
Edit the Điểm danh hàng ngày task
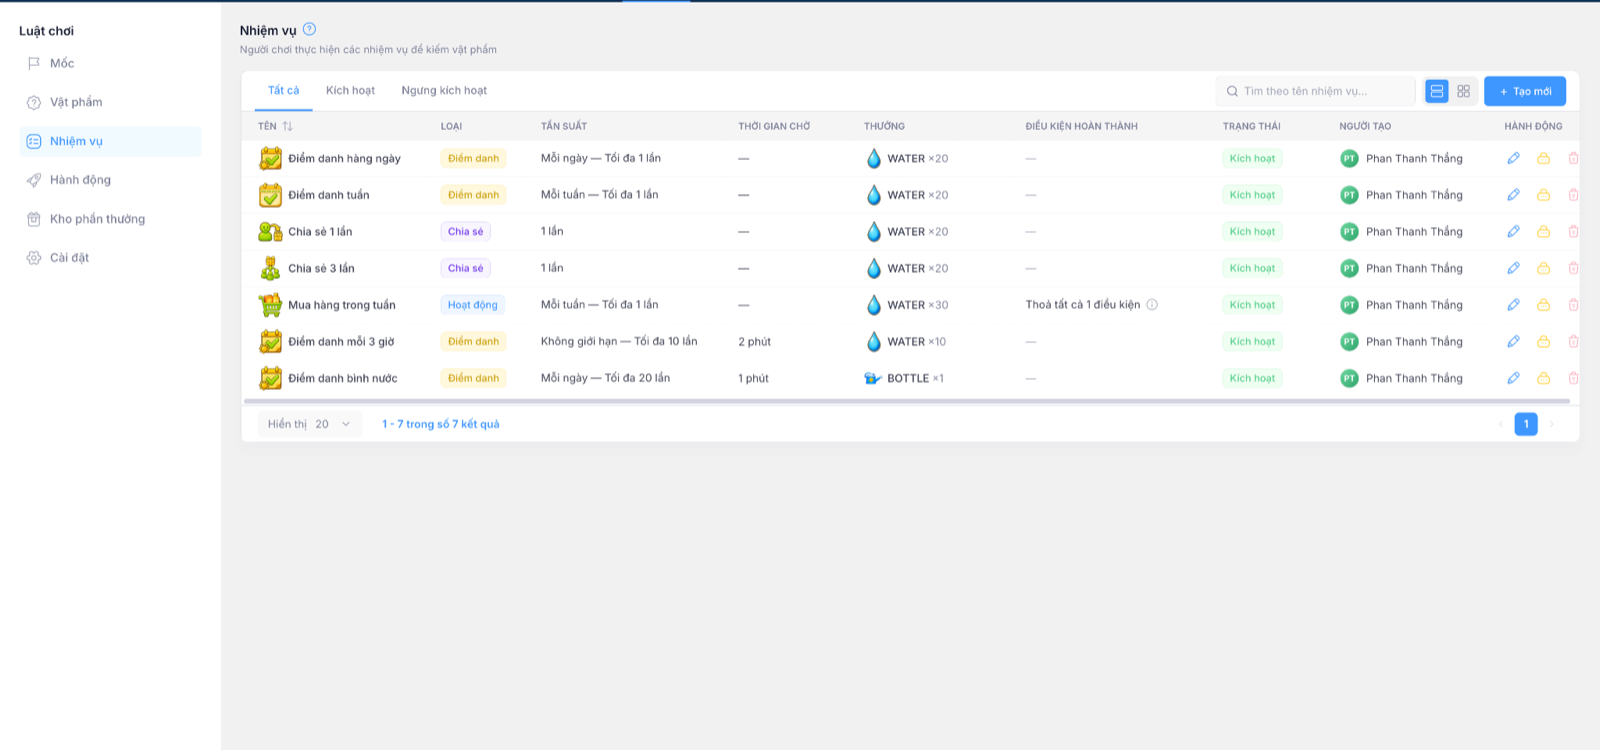click(1513, 158)
